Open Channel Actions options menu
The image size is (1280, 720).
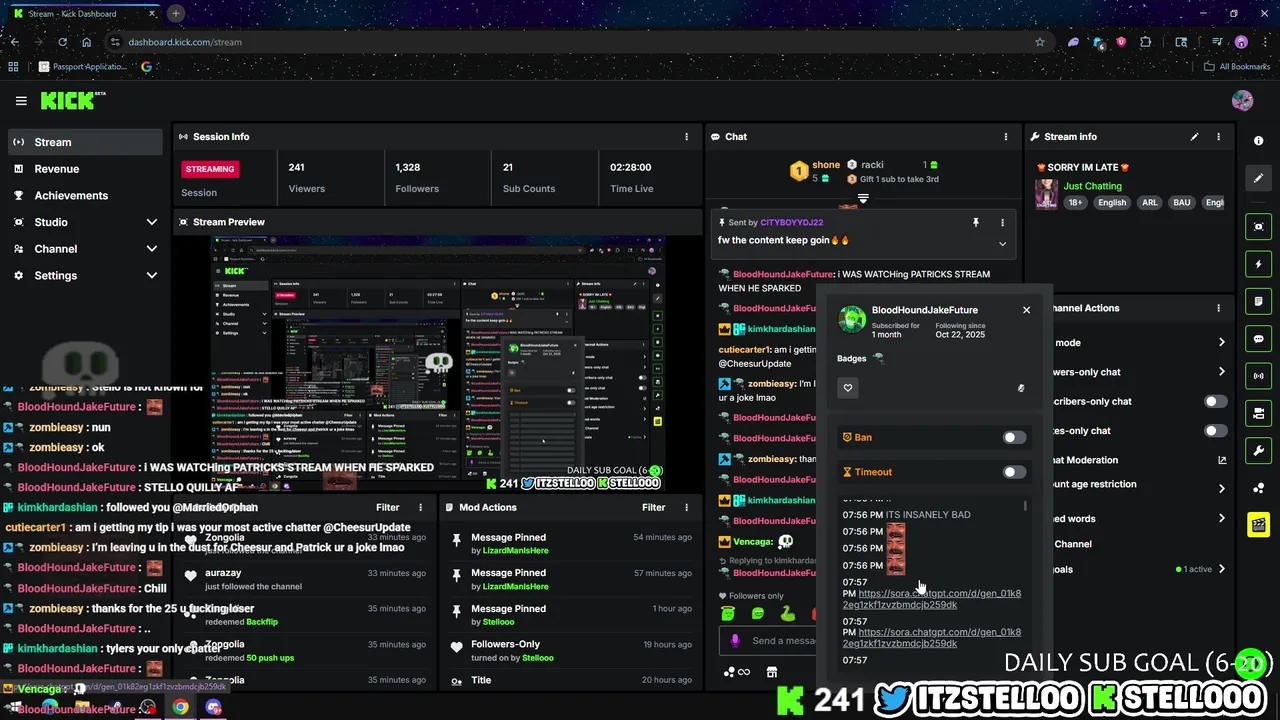point(1218,308)
